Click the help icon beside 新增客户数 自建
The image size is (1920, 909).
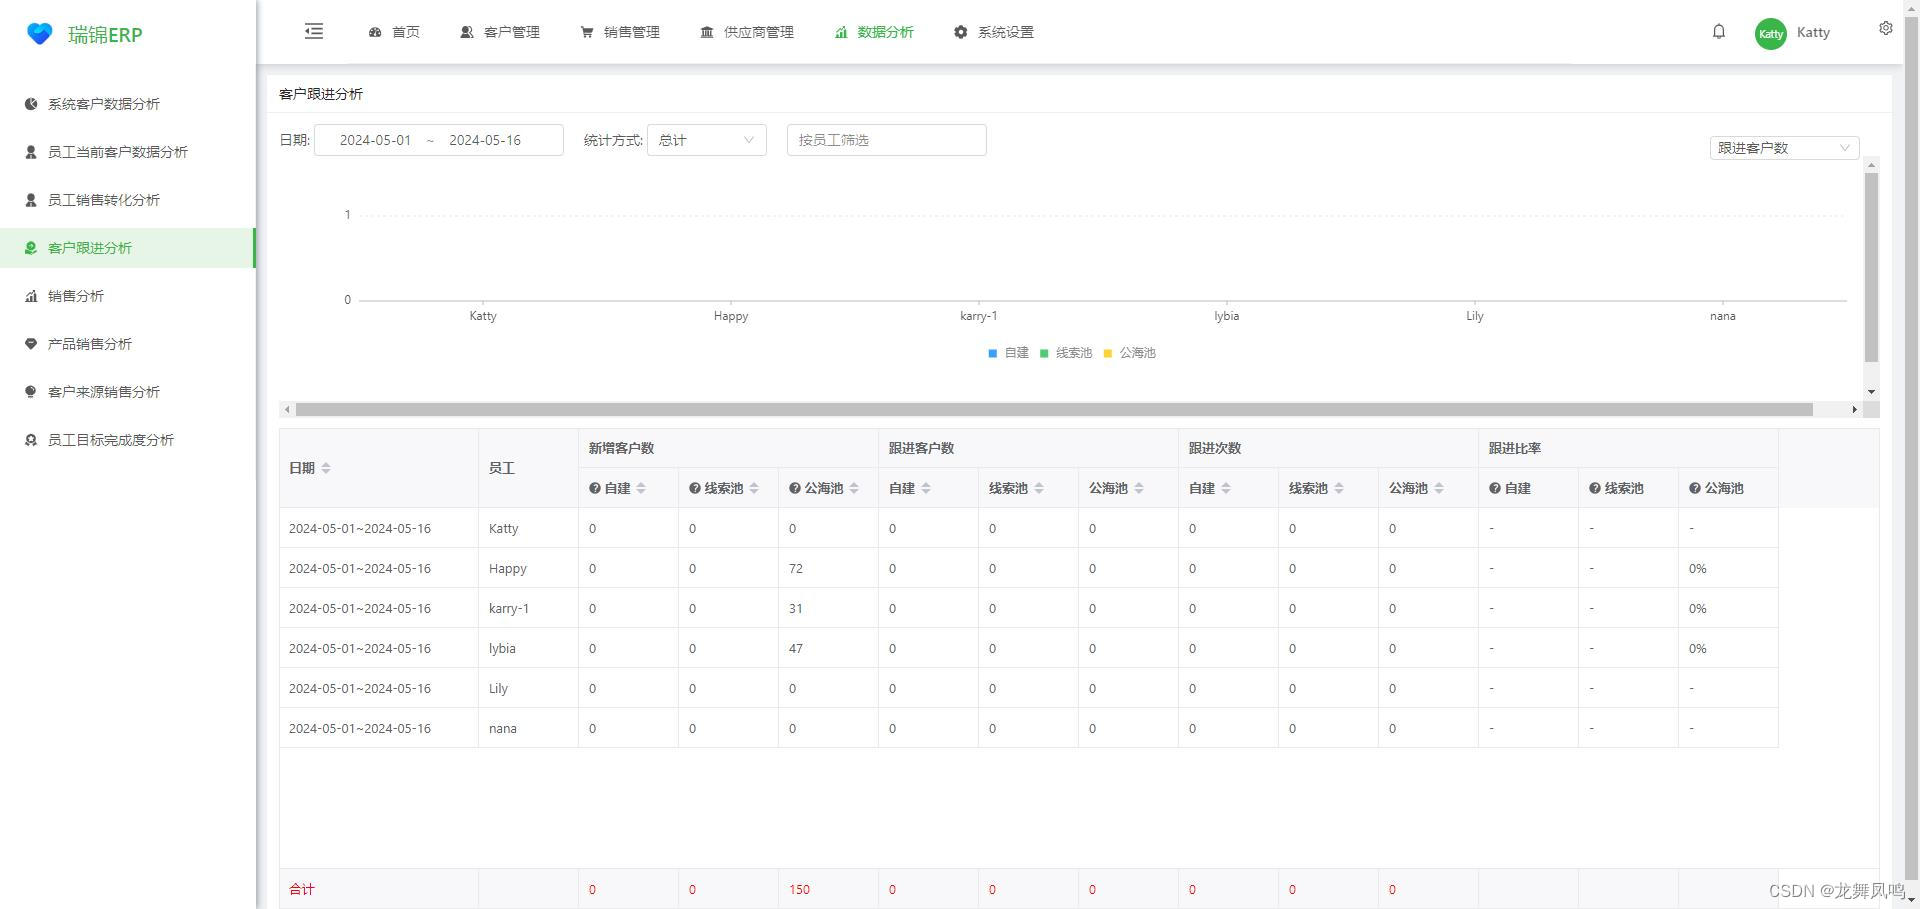[x=595, y=488]
